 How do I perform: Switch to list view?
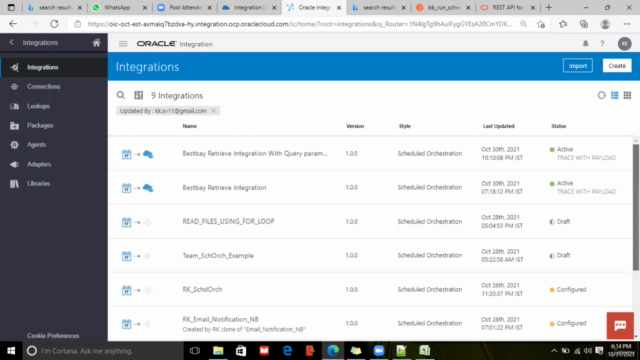click(614, 96)
